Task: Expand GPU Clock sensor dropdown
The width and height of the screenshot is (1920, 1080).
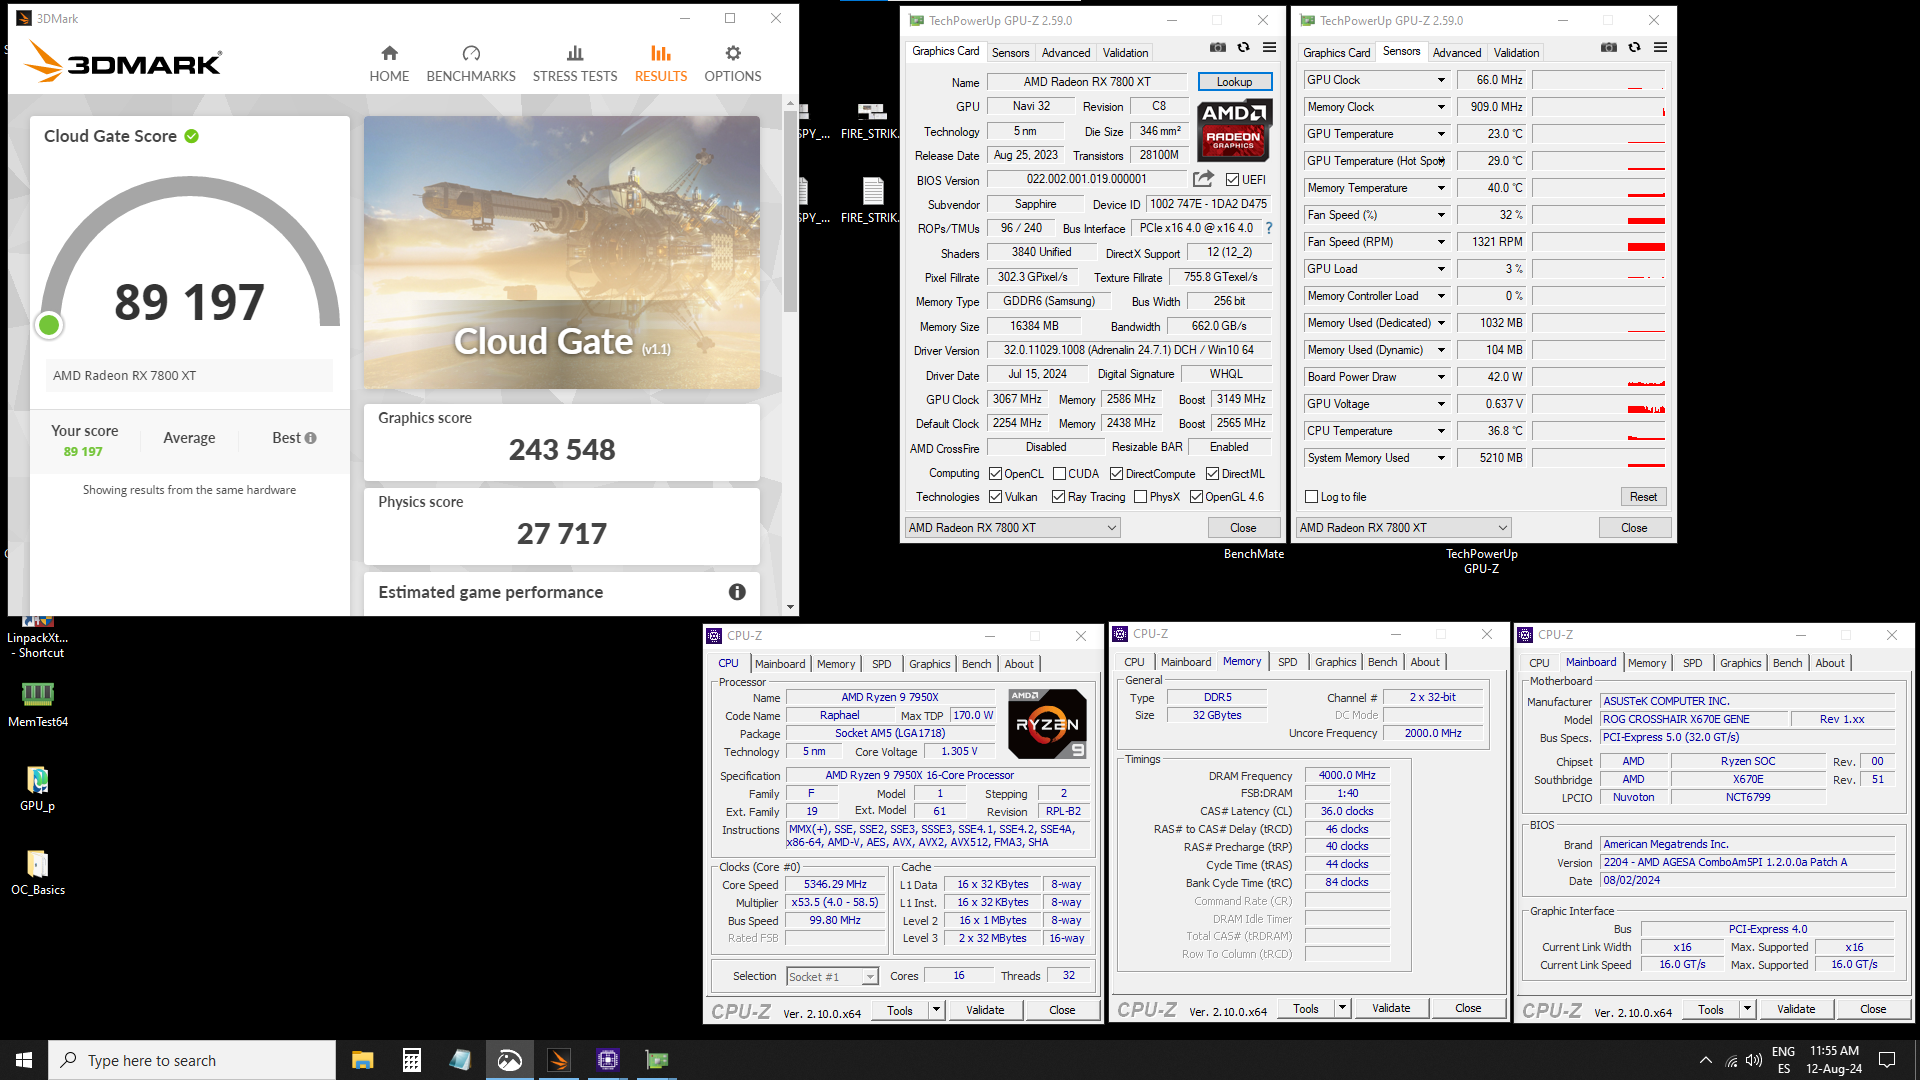Action: (x=1441, y=80)
